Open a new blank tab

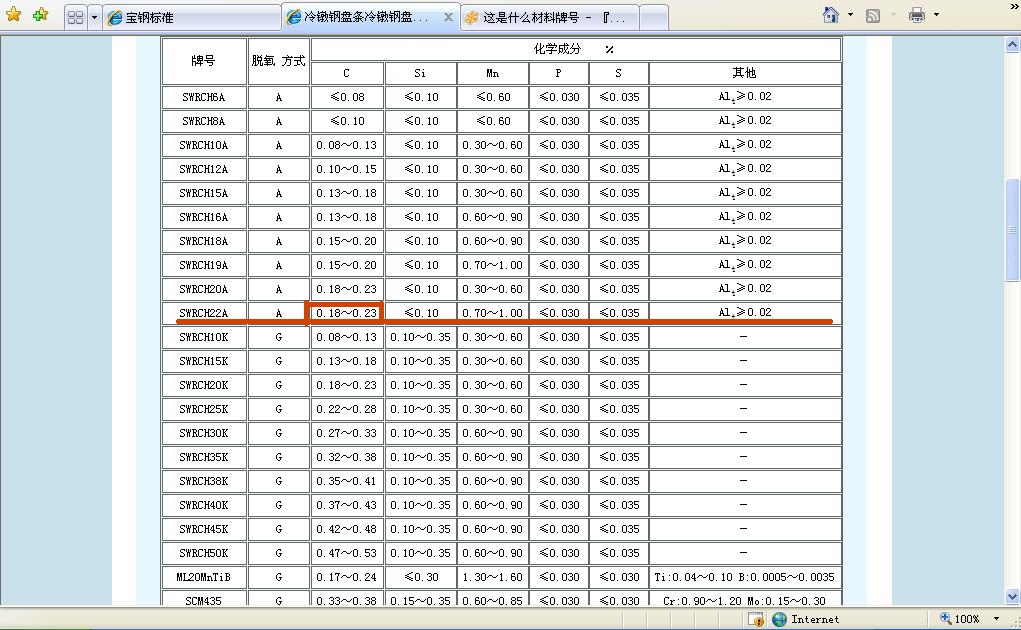[x=654, y=18]
